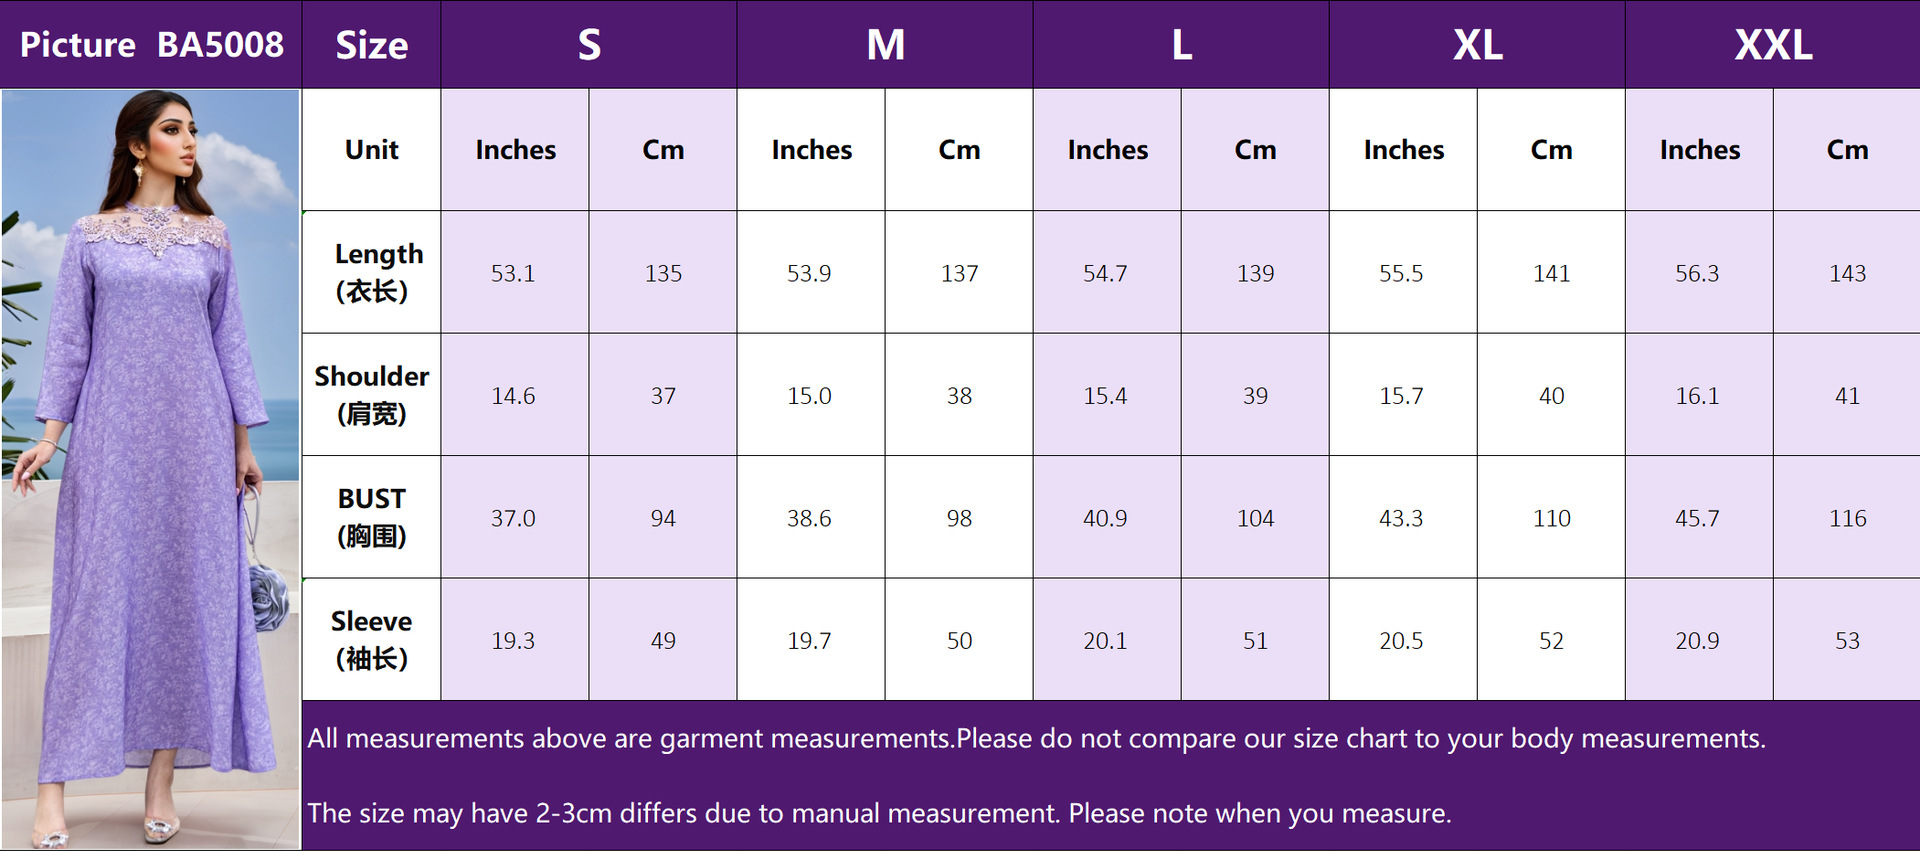Click the L size column header

tap(1181, 45)
